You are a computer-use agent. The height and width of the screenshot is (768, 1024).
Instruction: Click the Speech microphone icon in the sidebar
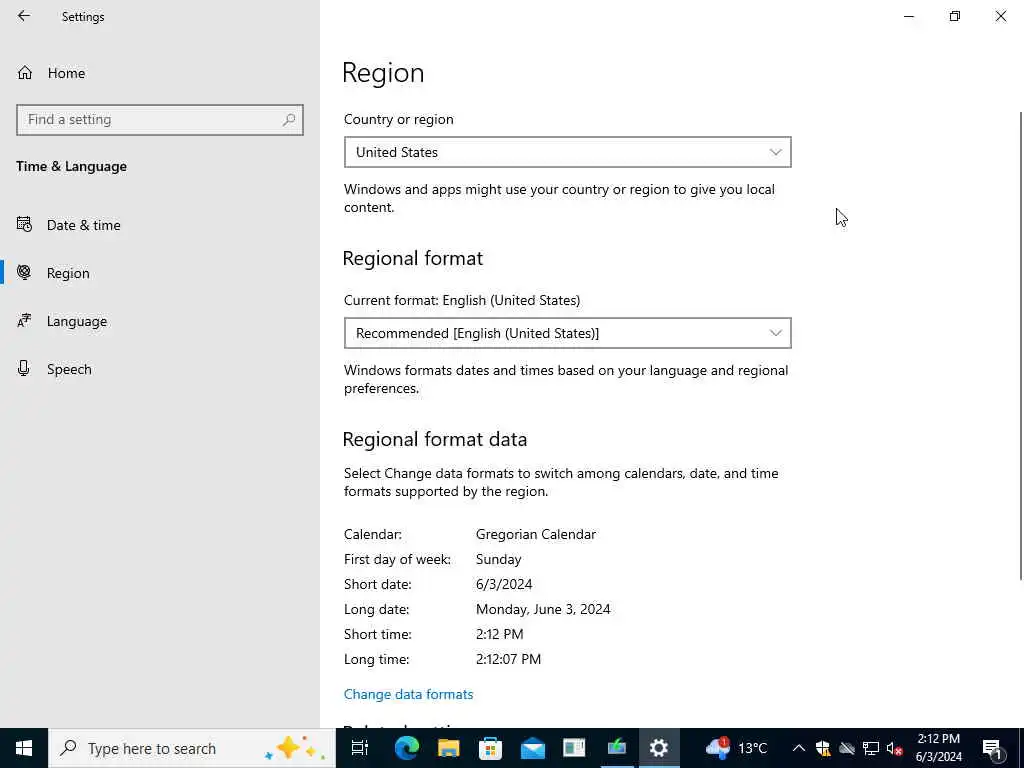(x=24, y=368)
